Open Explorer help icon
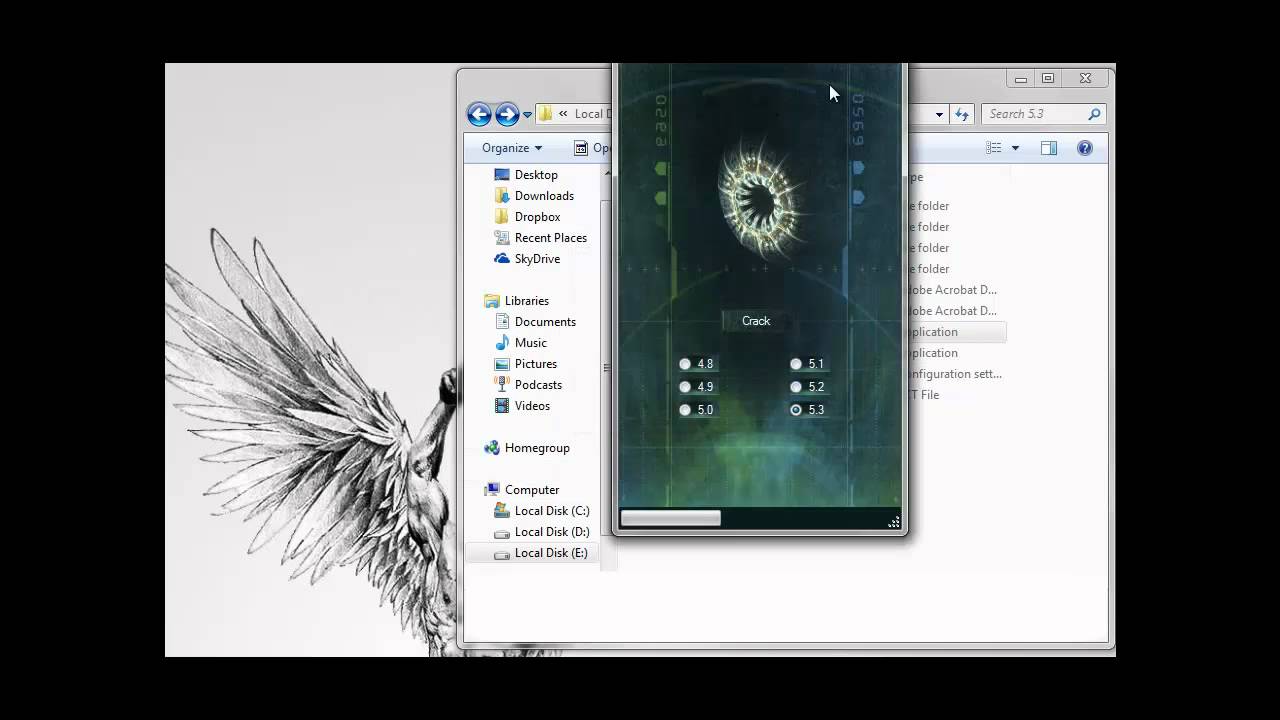 click(x=1085, y=148)
